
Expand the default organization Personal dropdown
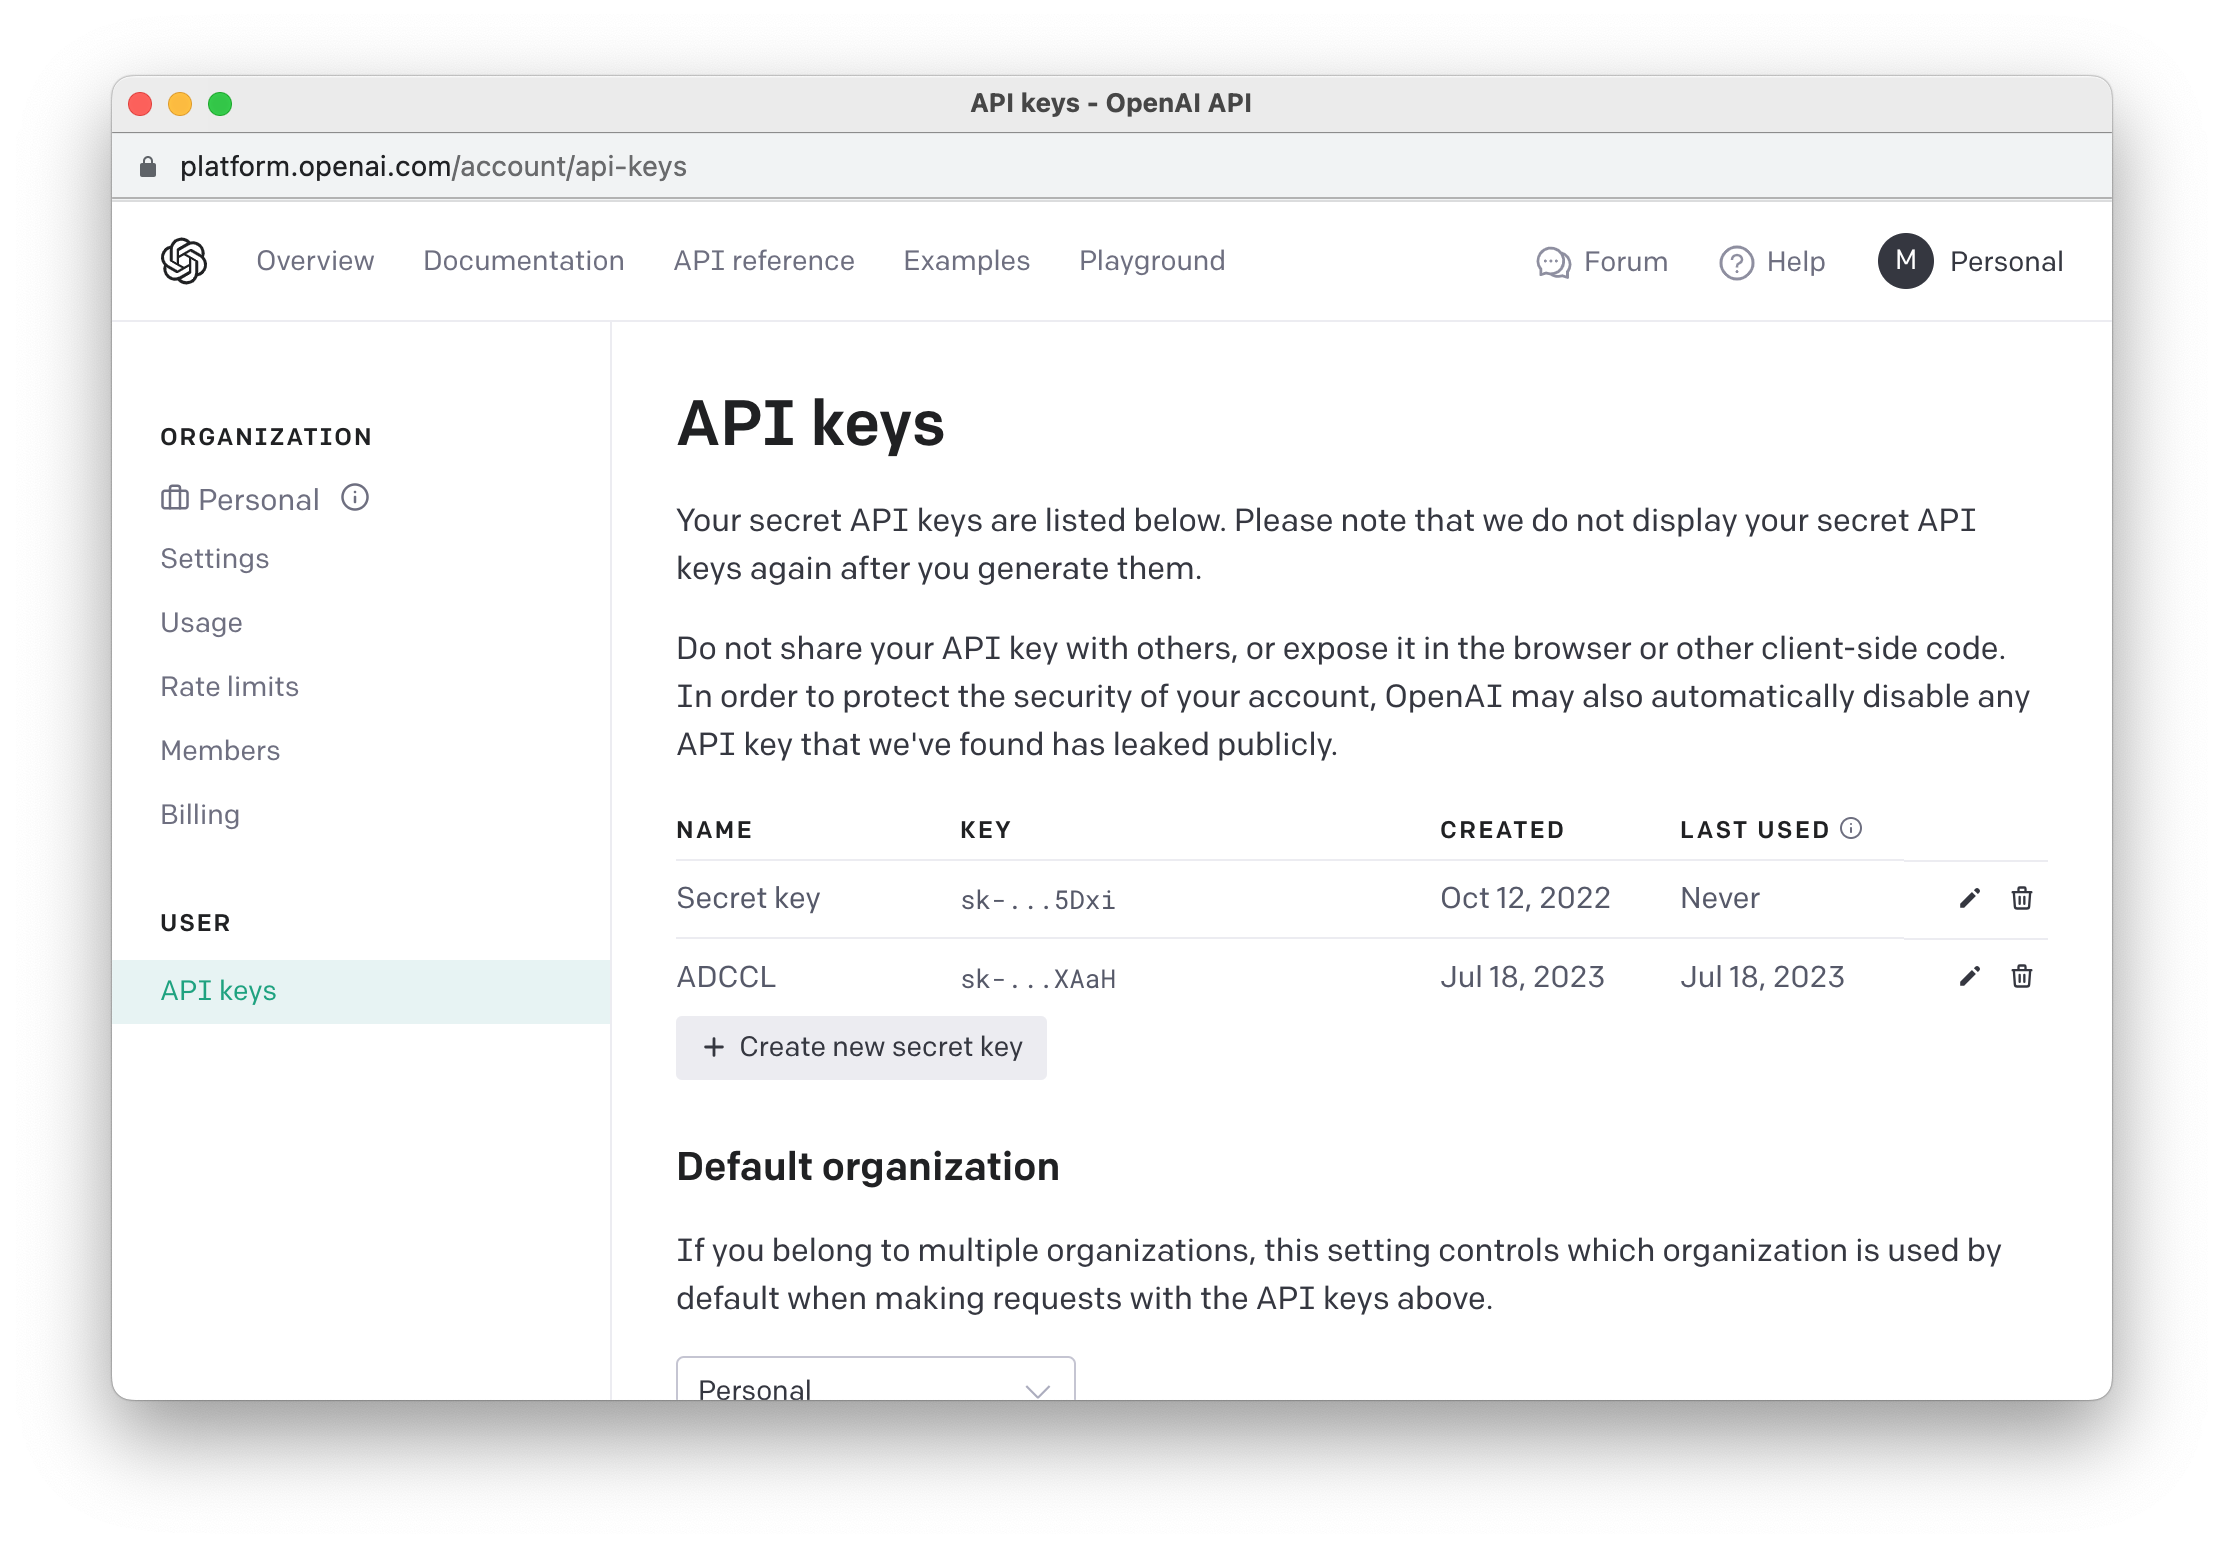pyautogui.click(x=875, y=1385)
